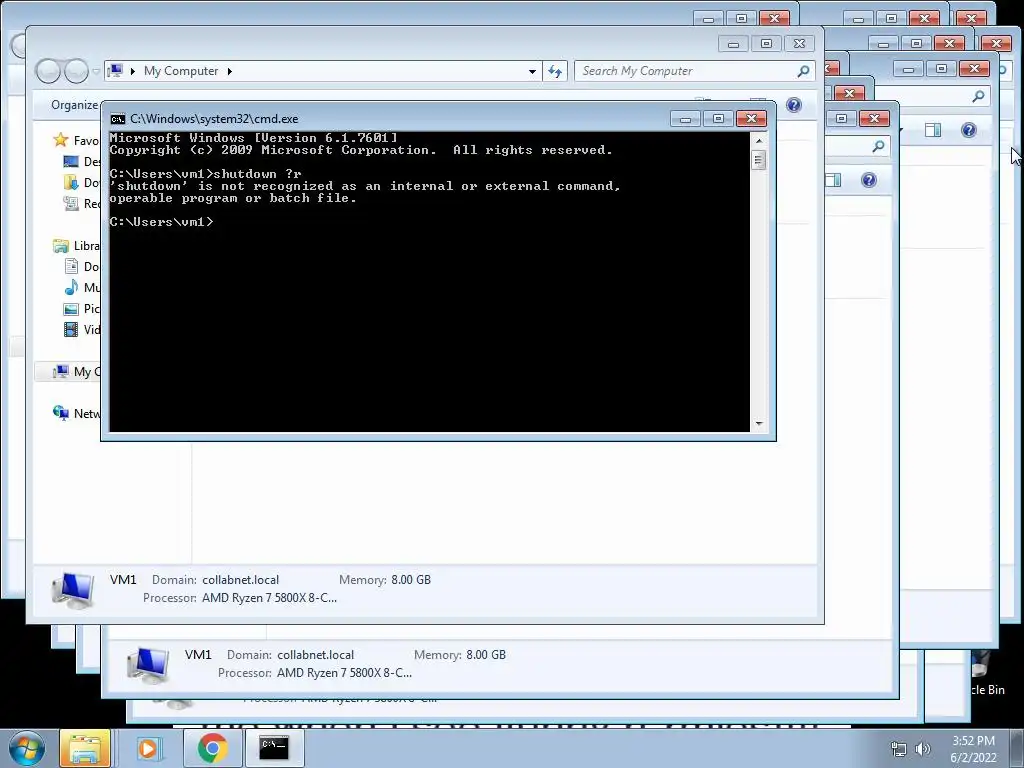Open recent pages dropdown beside Forward button
The image size is (1024, 768).
click(96, 71)
